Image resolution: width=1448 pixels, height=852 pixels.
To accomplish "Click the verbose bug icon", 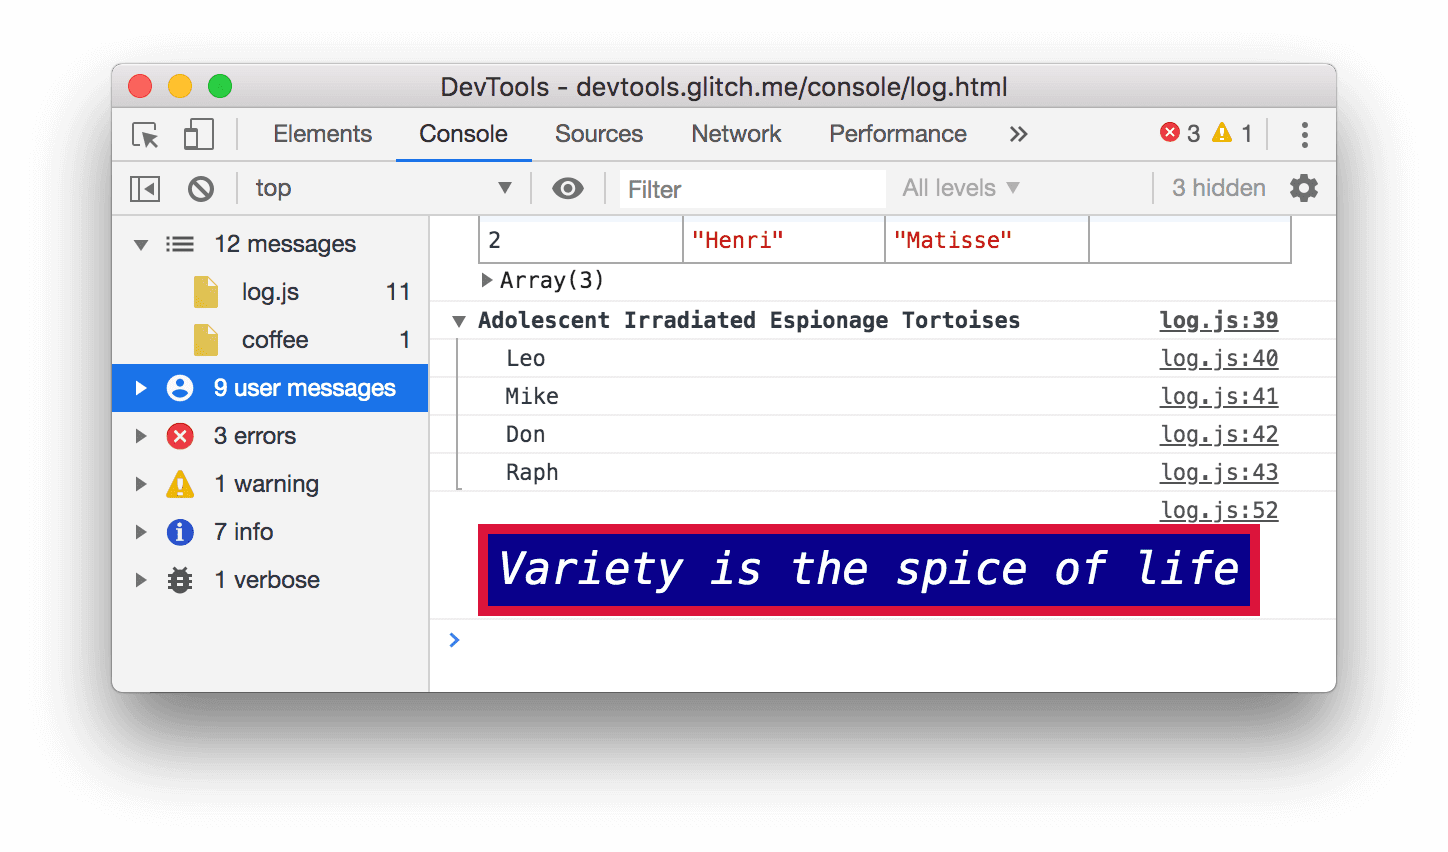I will point(180,580).
